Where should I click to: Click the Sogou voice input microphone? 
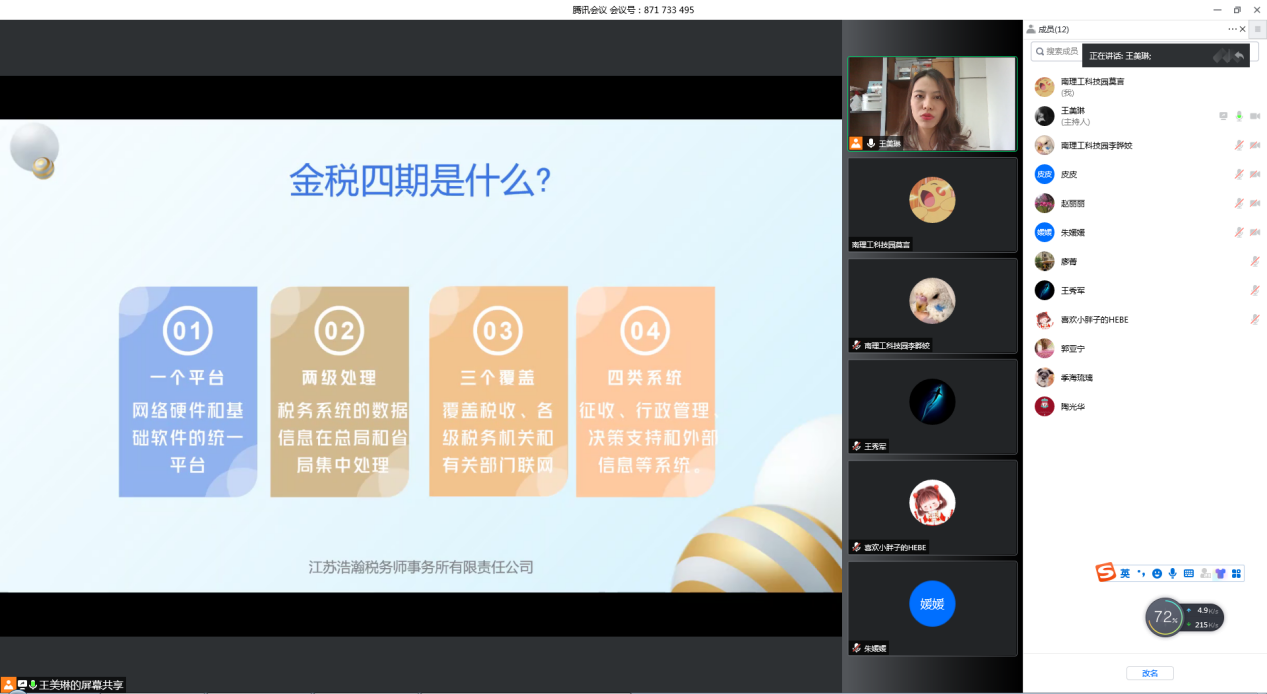click(1172, 574)
